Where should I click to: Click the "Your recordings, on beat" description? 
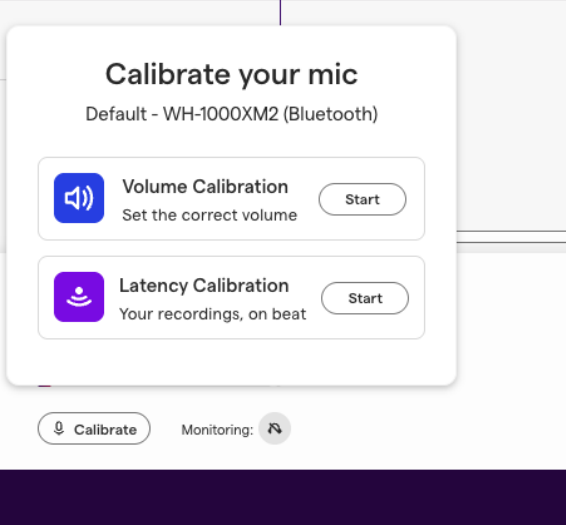213,314
